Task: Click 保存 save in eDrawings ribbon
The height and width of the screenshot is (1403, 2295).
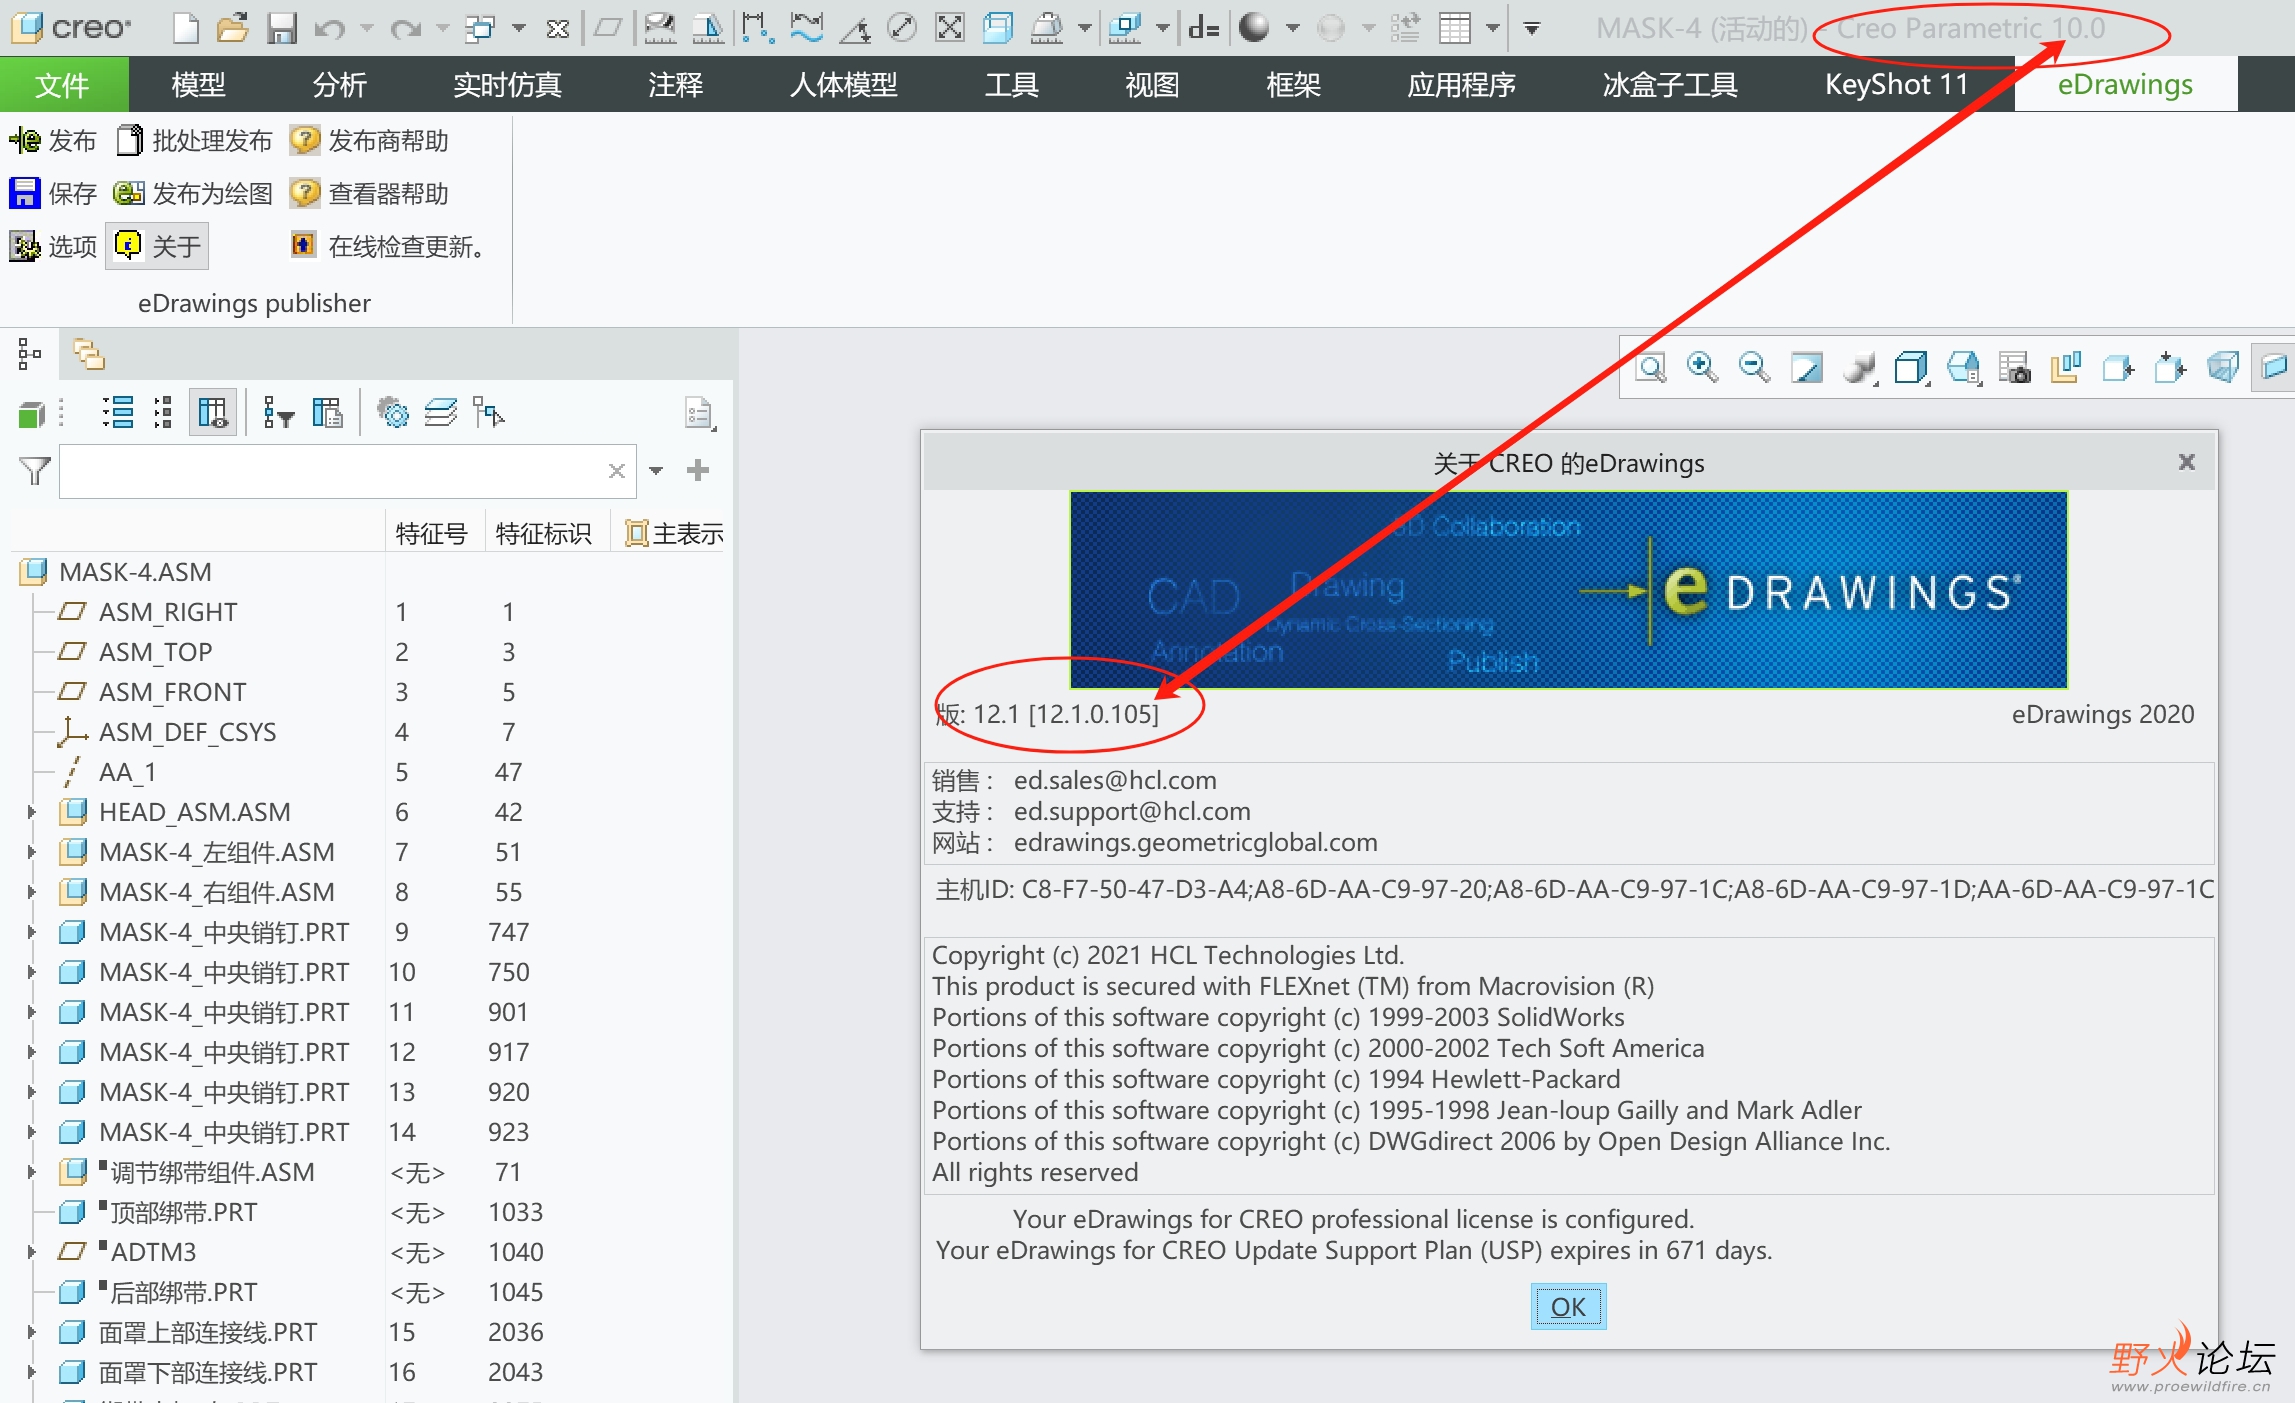Action: point(53,193)
